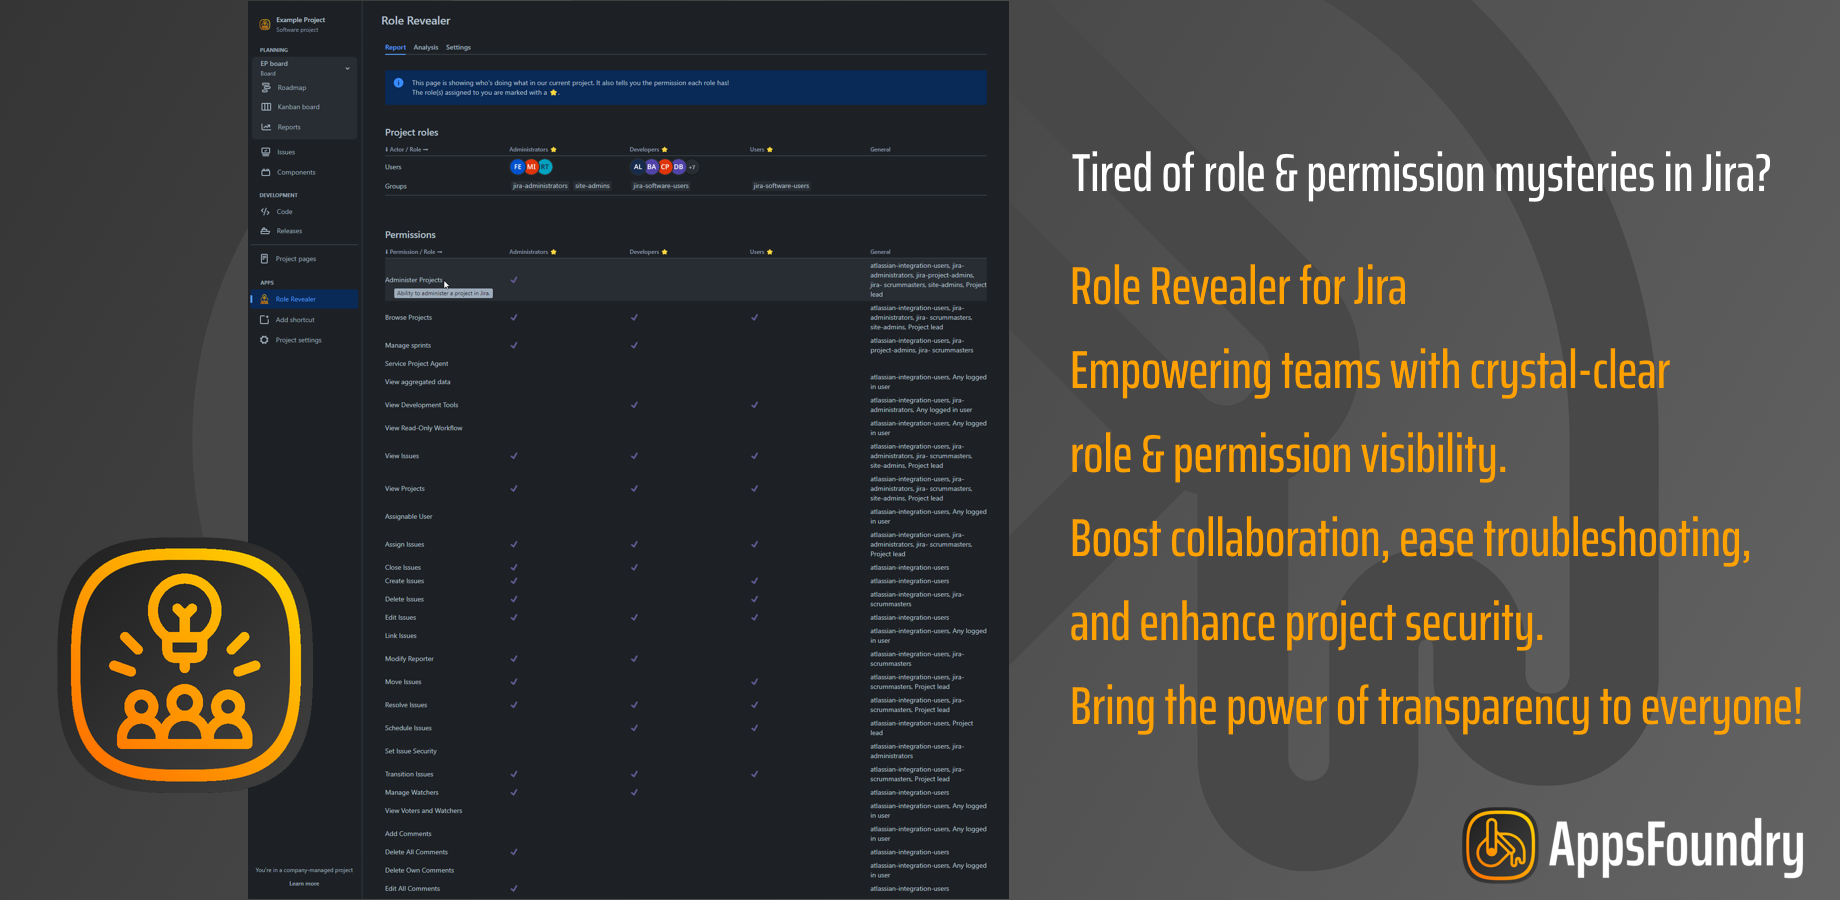Click the Assignable User permission
Screen dimensions: 1840x900
point(409,517)
